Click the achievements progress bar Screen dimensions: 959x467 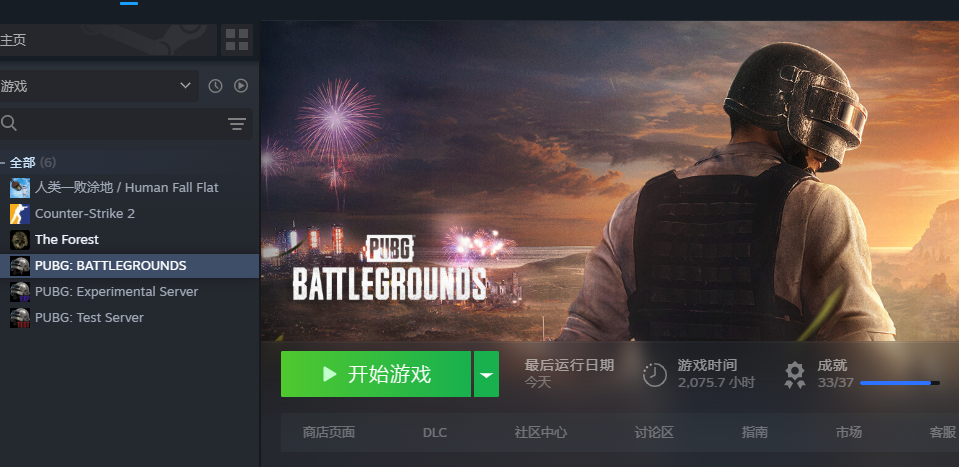(900, 383)
